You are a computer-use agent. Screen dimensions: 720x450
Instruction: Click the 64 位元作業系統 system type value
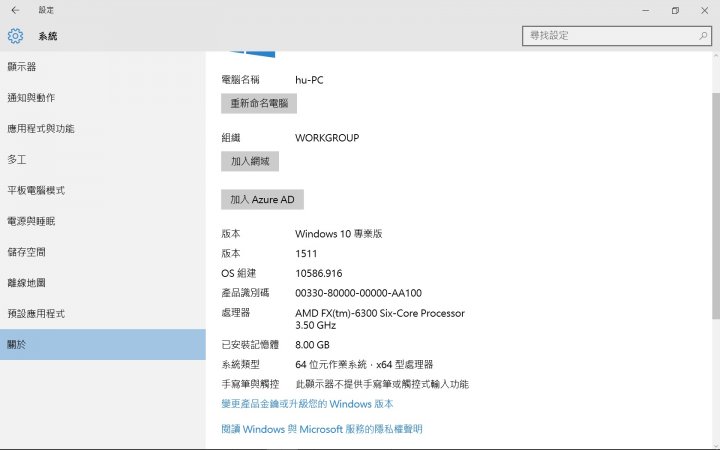click(x=364, y=365)
